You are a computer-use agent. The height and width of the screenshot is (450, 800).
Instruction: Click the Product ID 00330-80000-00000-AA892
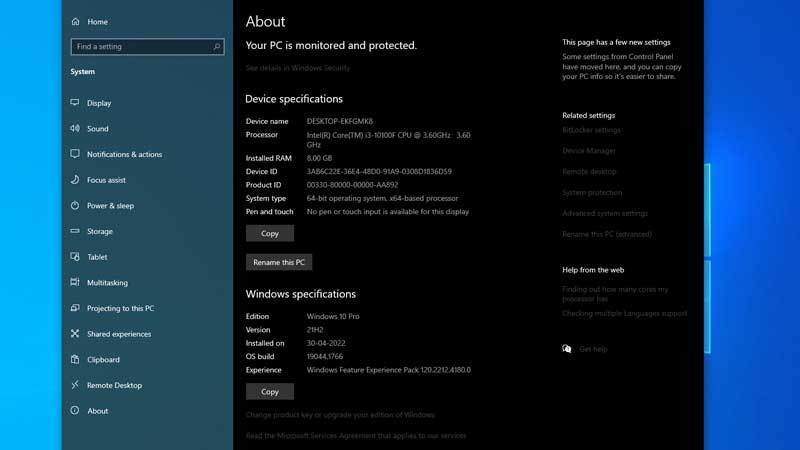pyautogui.click(x=352, y=185)
